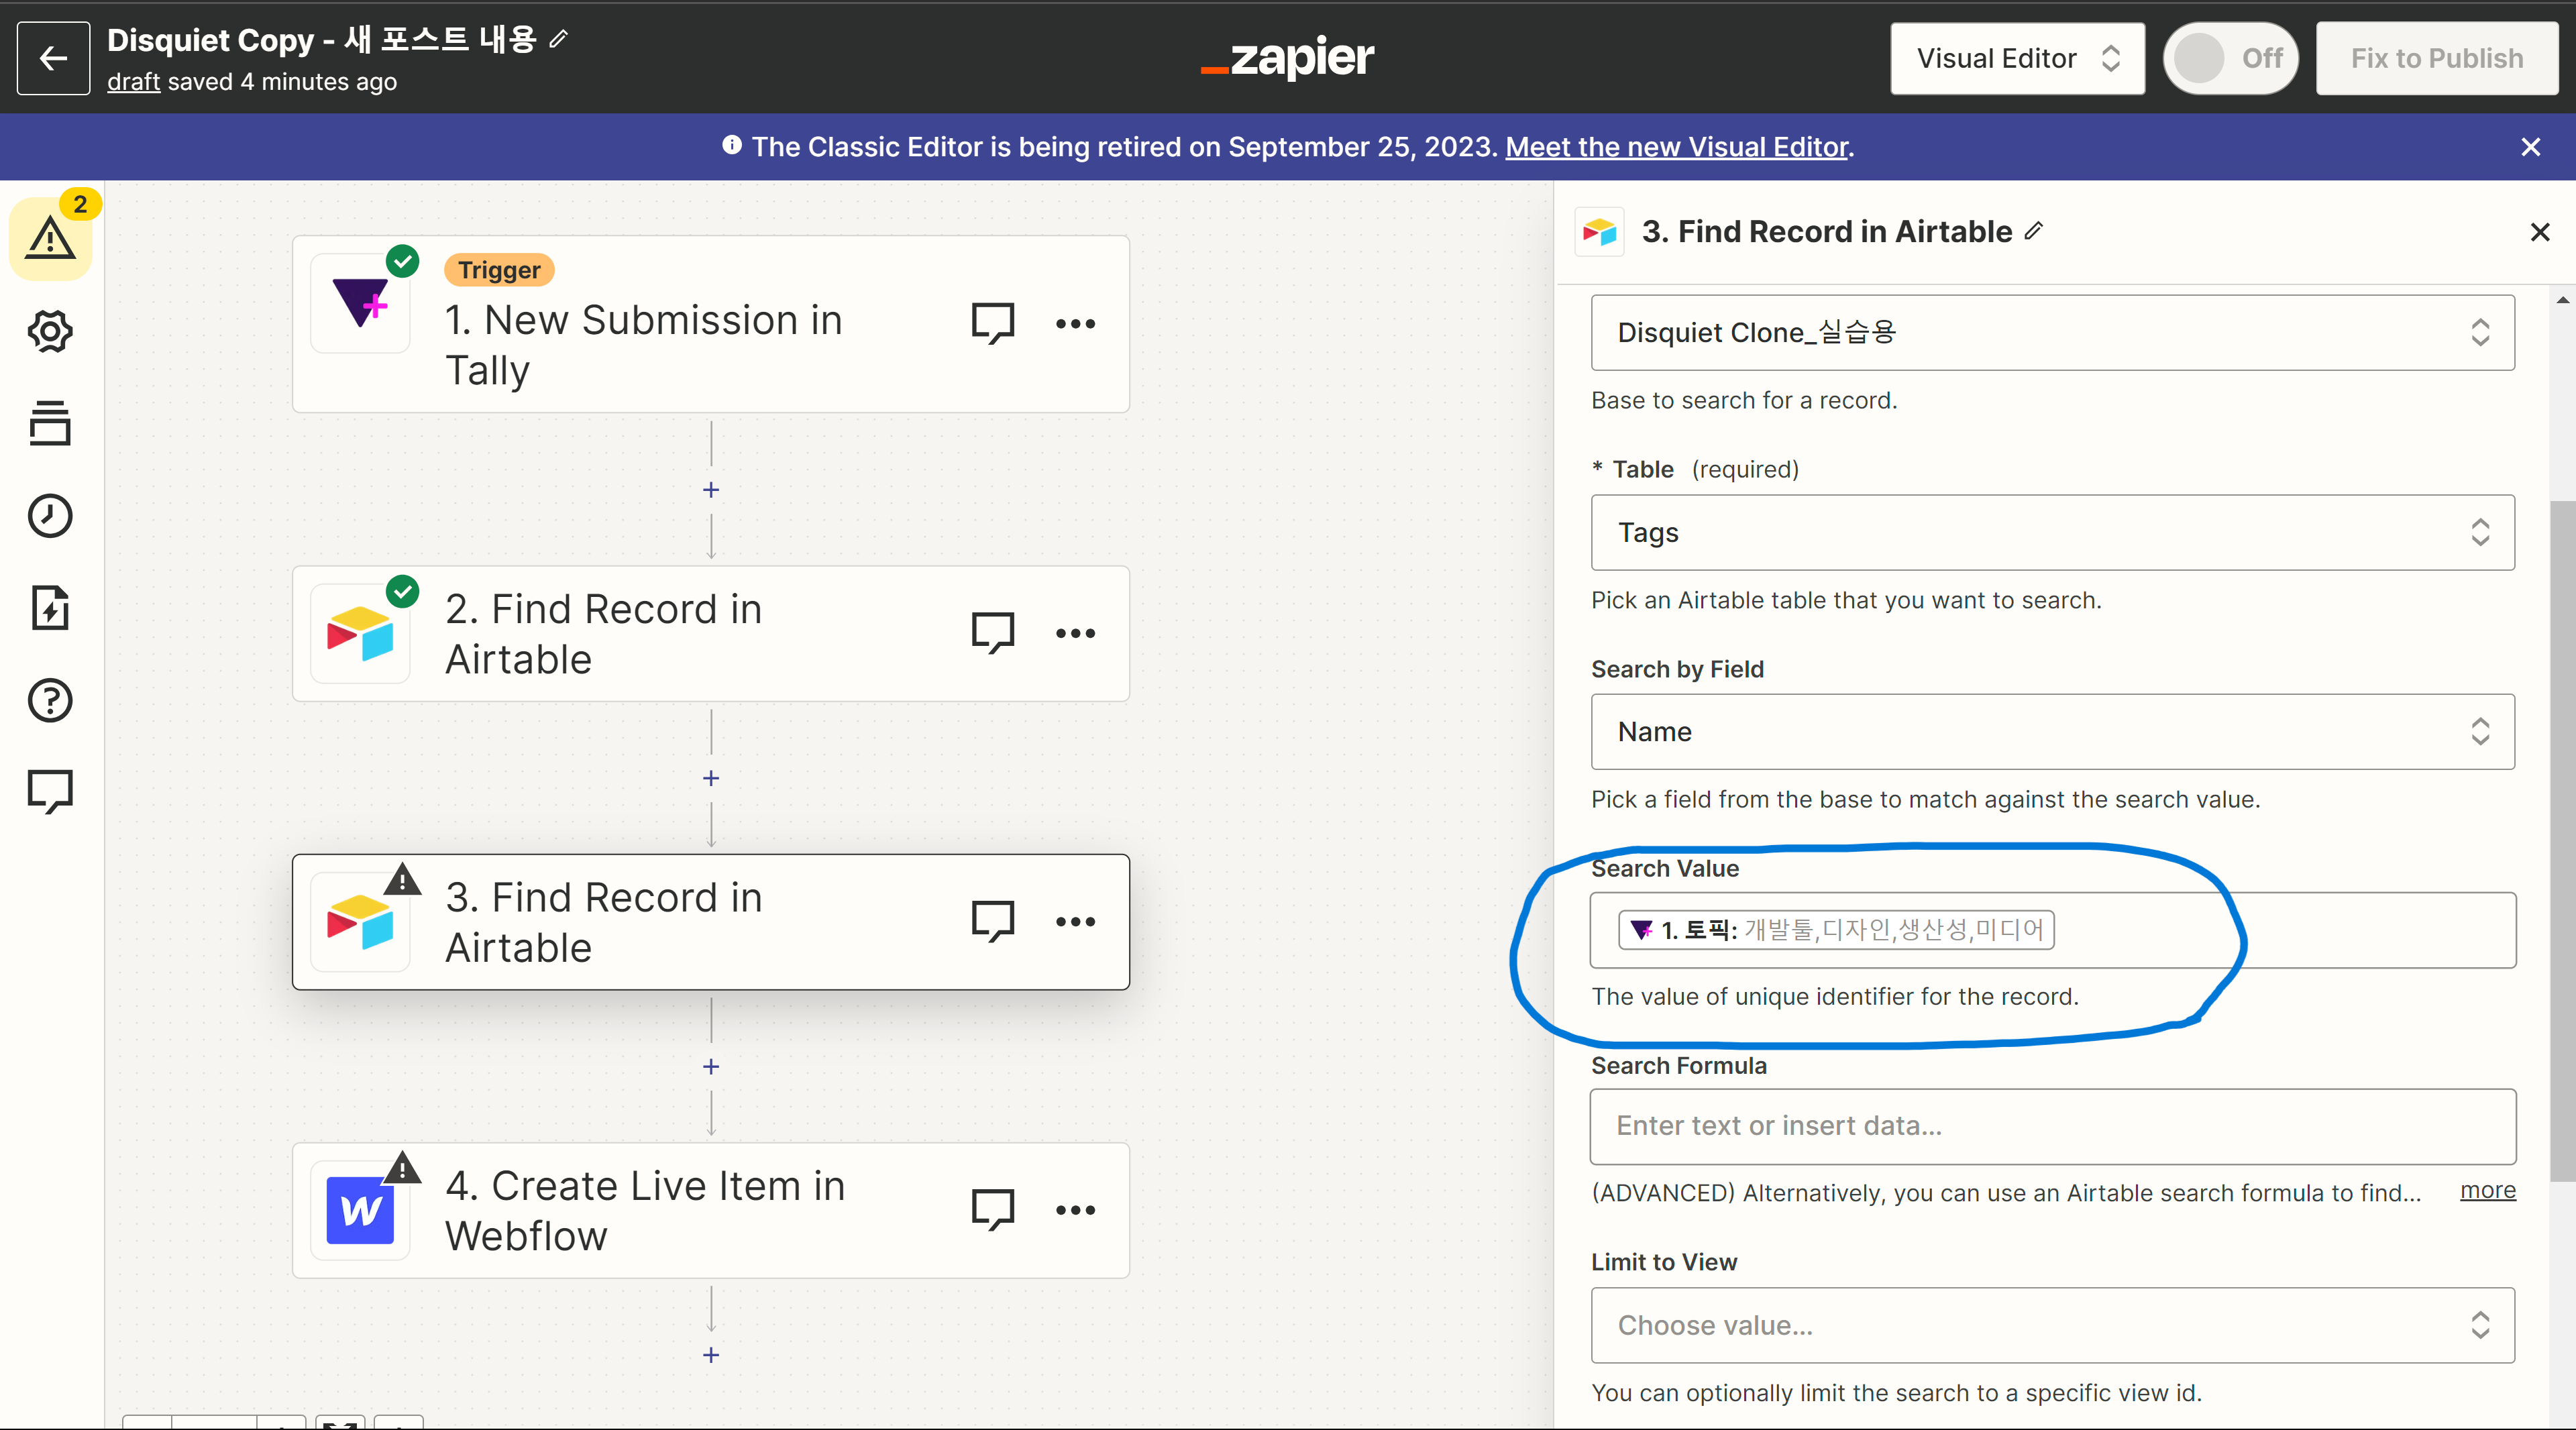This screenshot has width=2576, height=1430.
Task: Open the warnings panel with 2 issues
Action: pyautogui.click(x=50, y=238)
